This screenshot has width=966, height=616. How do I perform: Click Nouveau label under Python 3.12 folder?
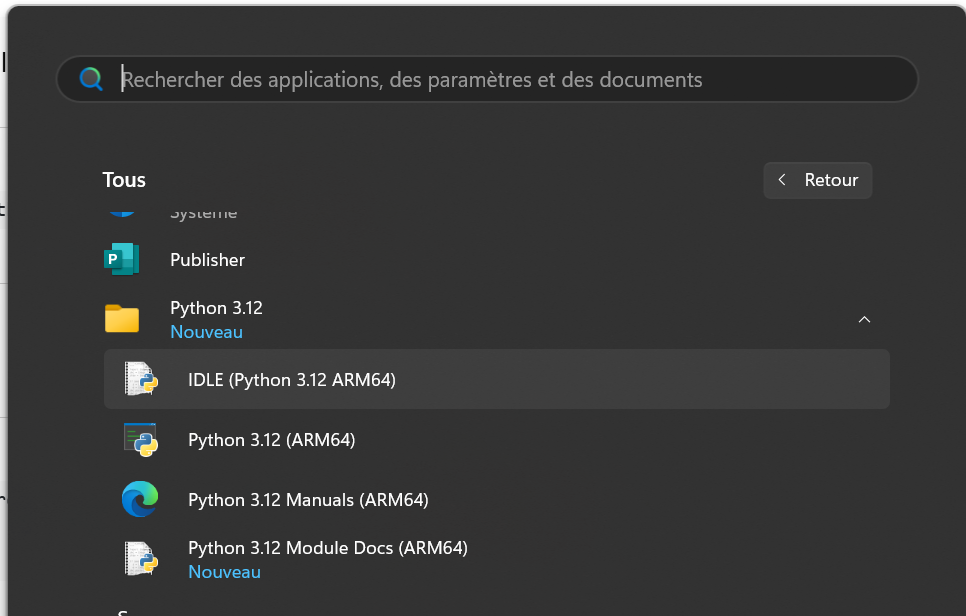[206, 332]
